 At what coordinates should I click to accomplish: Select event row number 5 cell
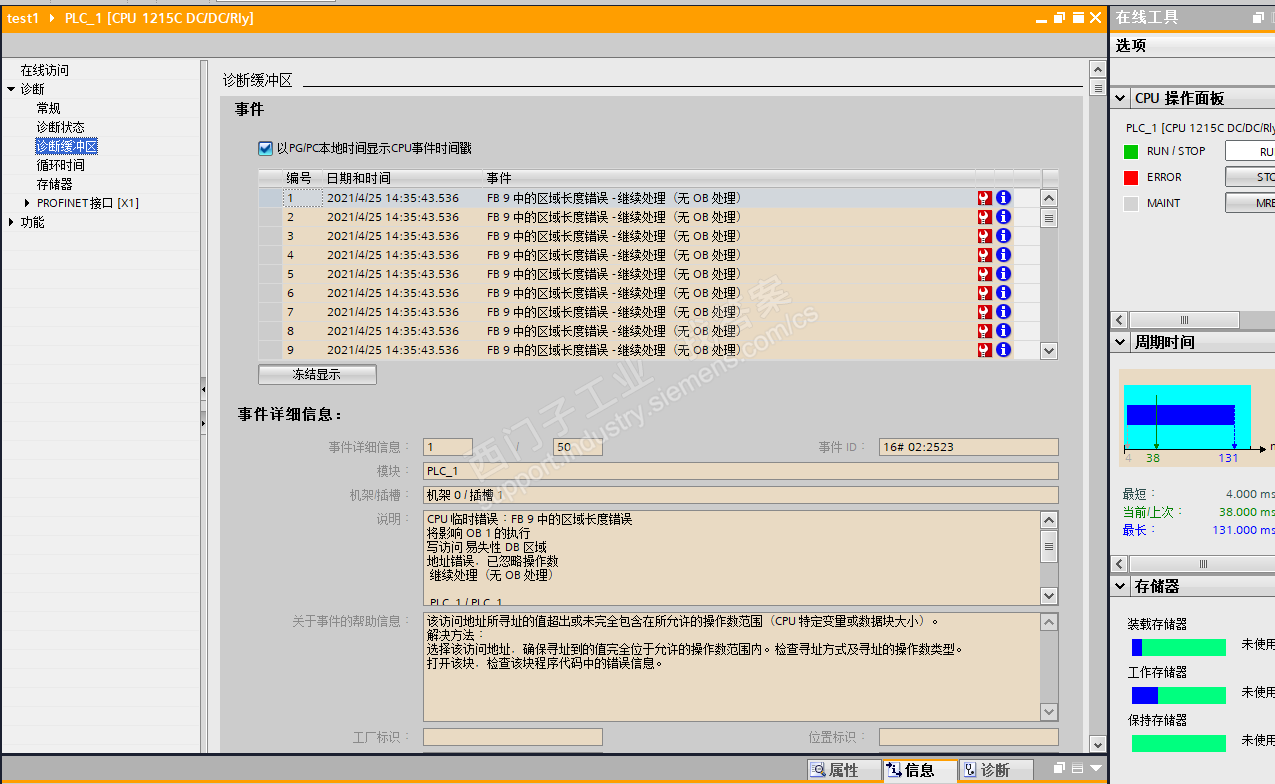click(303, 274)
